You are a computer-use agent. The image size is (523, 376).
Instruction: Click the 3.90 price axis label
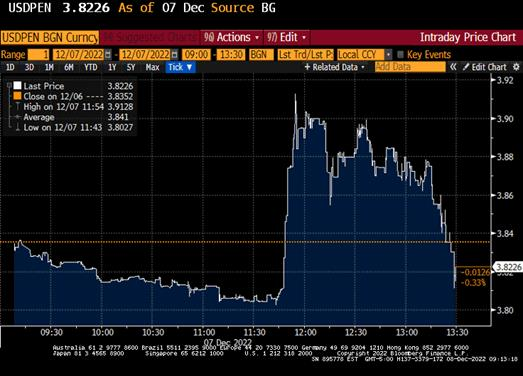click(x=505, y=119)
